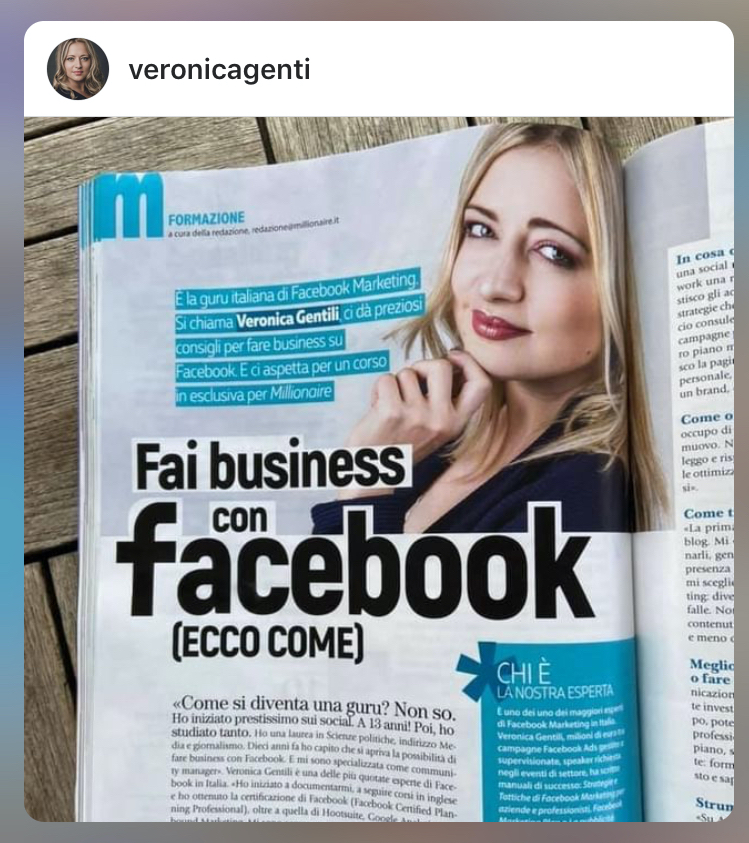The height and width of the screenshot is (843, 749).
Task: Select the FORMAZIONE section label
Action: pos(206,219)
